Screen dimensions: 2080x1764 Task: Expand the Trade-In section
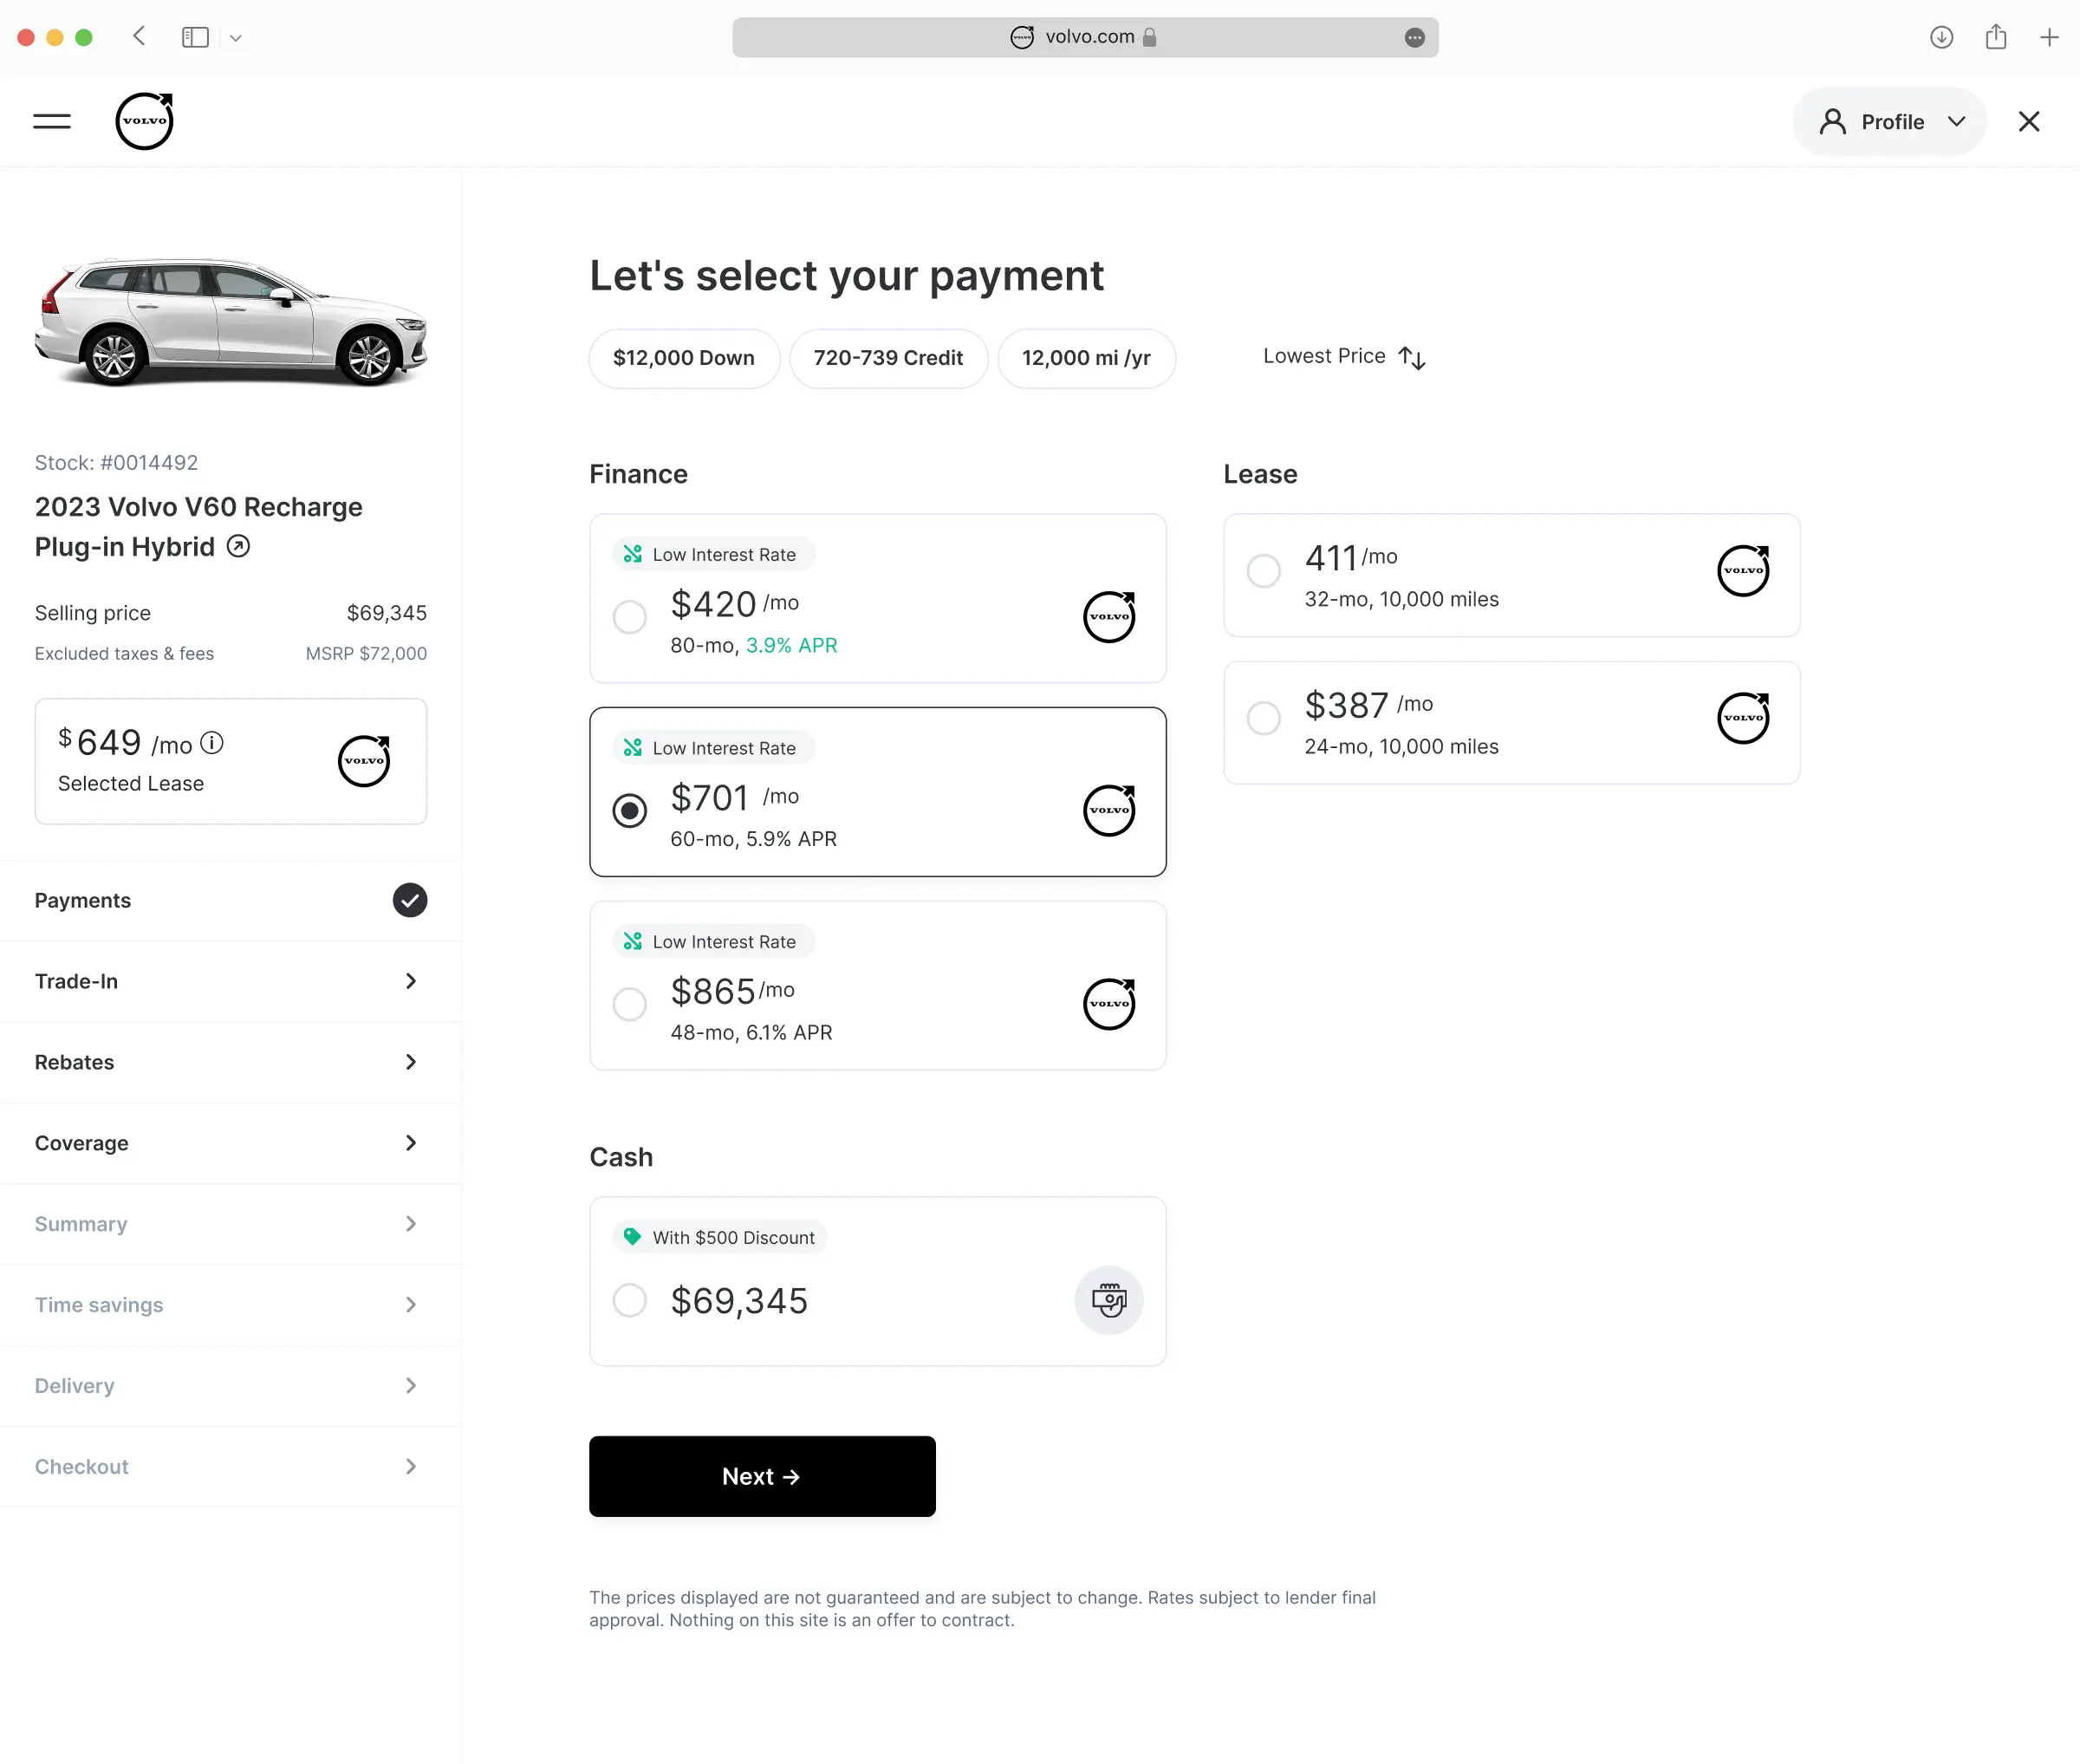click(x=230, y=981)
